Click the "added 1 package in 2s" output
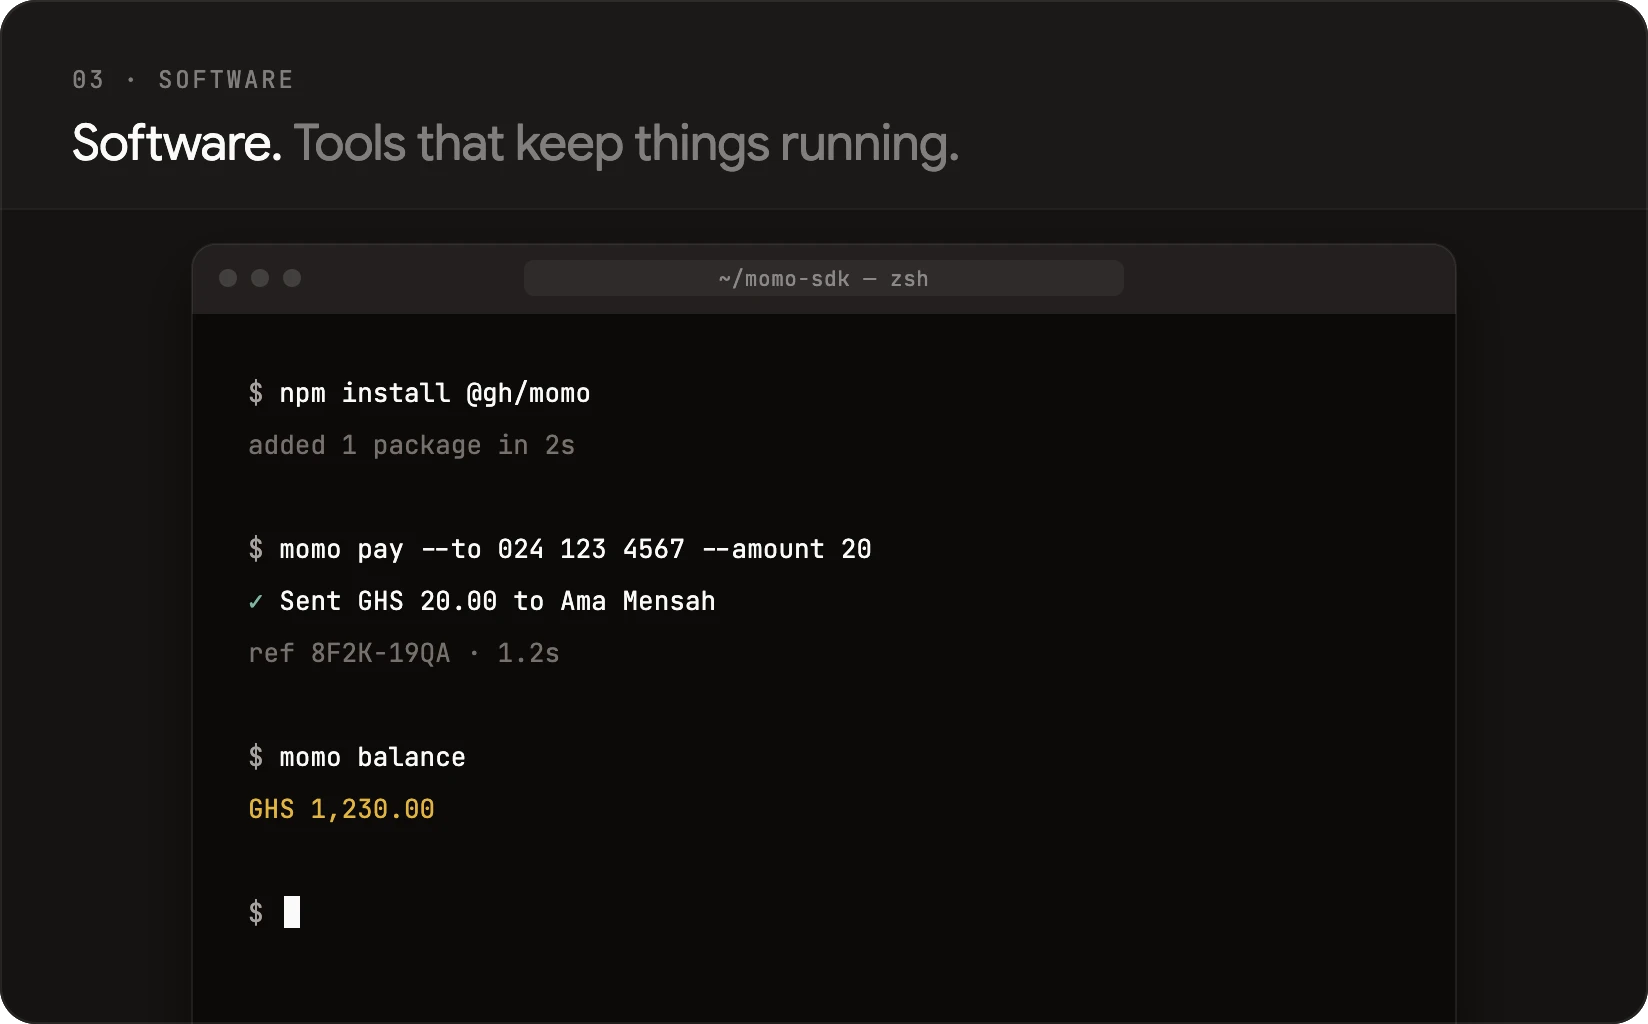Screen dimensions: 1648x1024 tap(412, 445)
